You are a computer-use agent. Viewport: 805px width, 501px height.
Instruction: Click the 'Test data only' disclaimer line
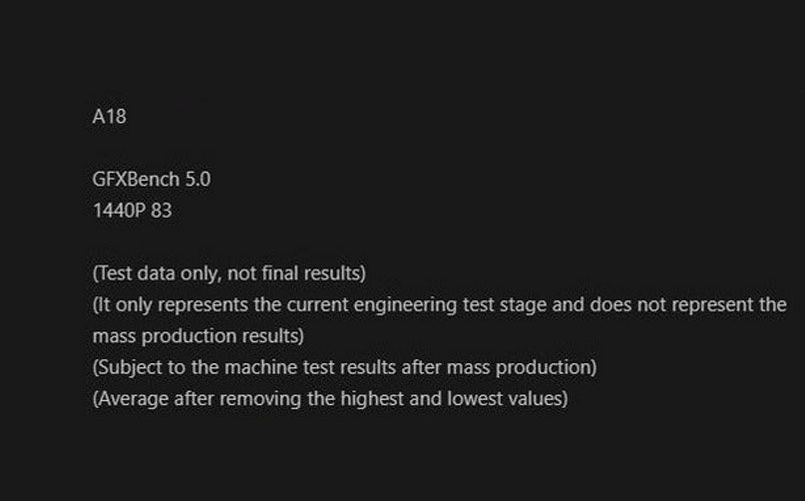click(229, 273)
